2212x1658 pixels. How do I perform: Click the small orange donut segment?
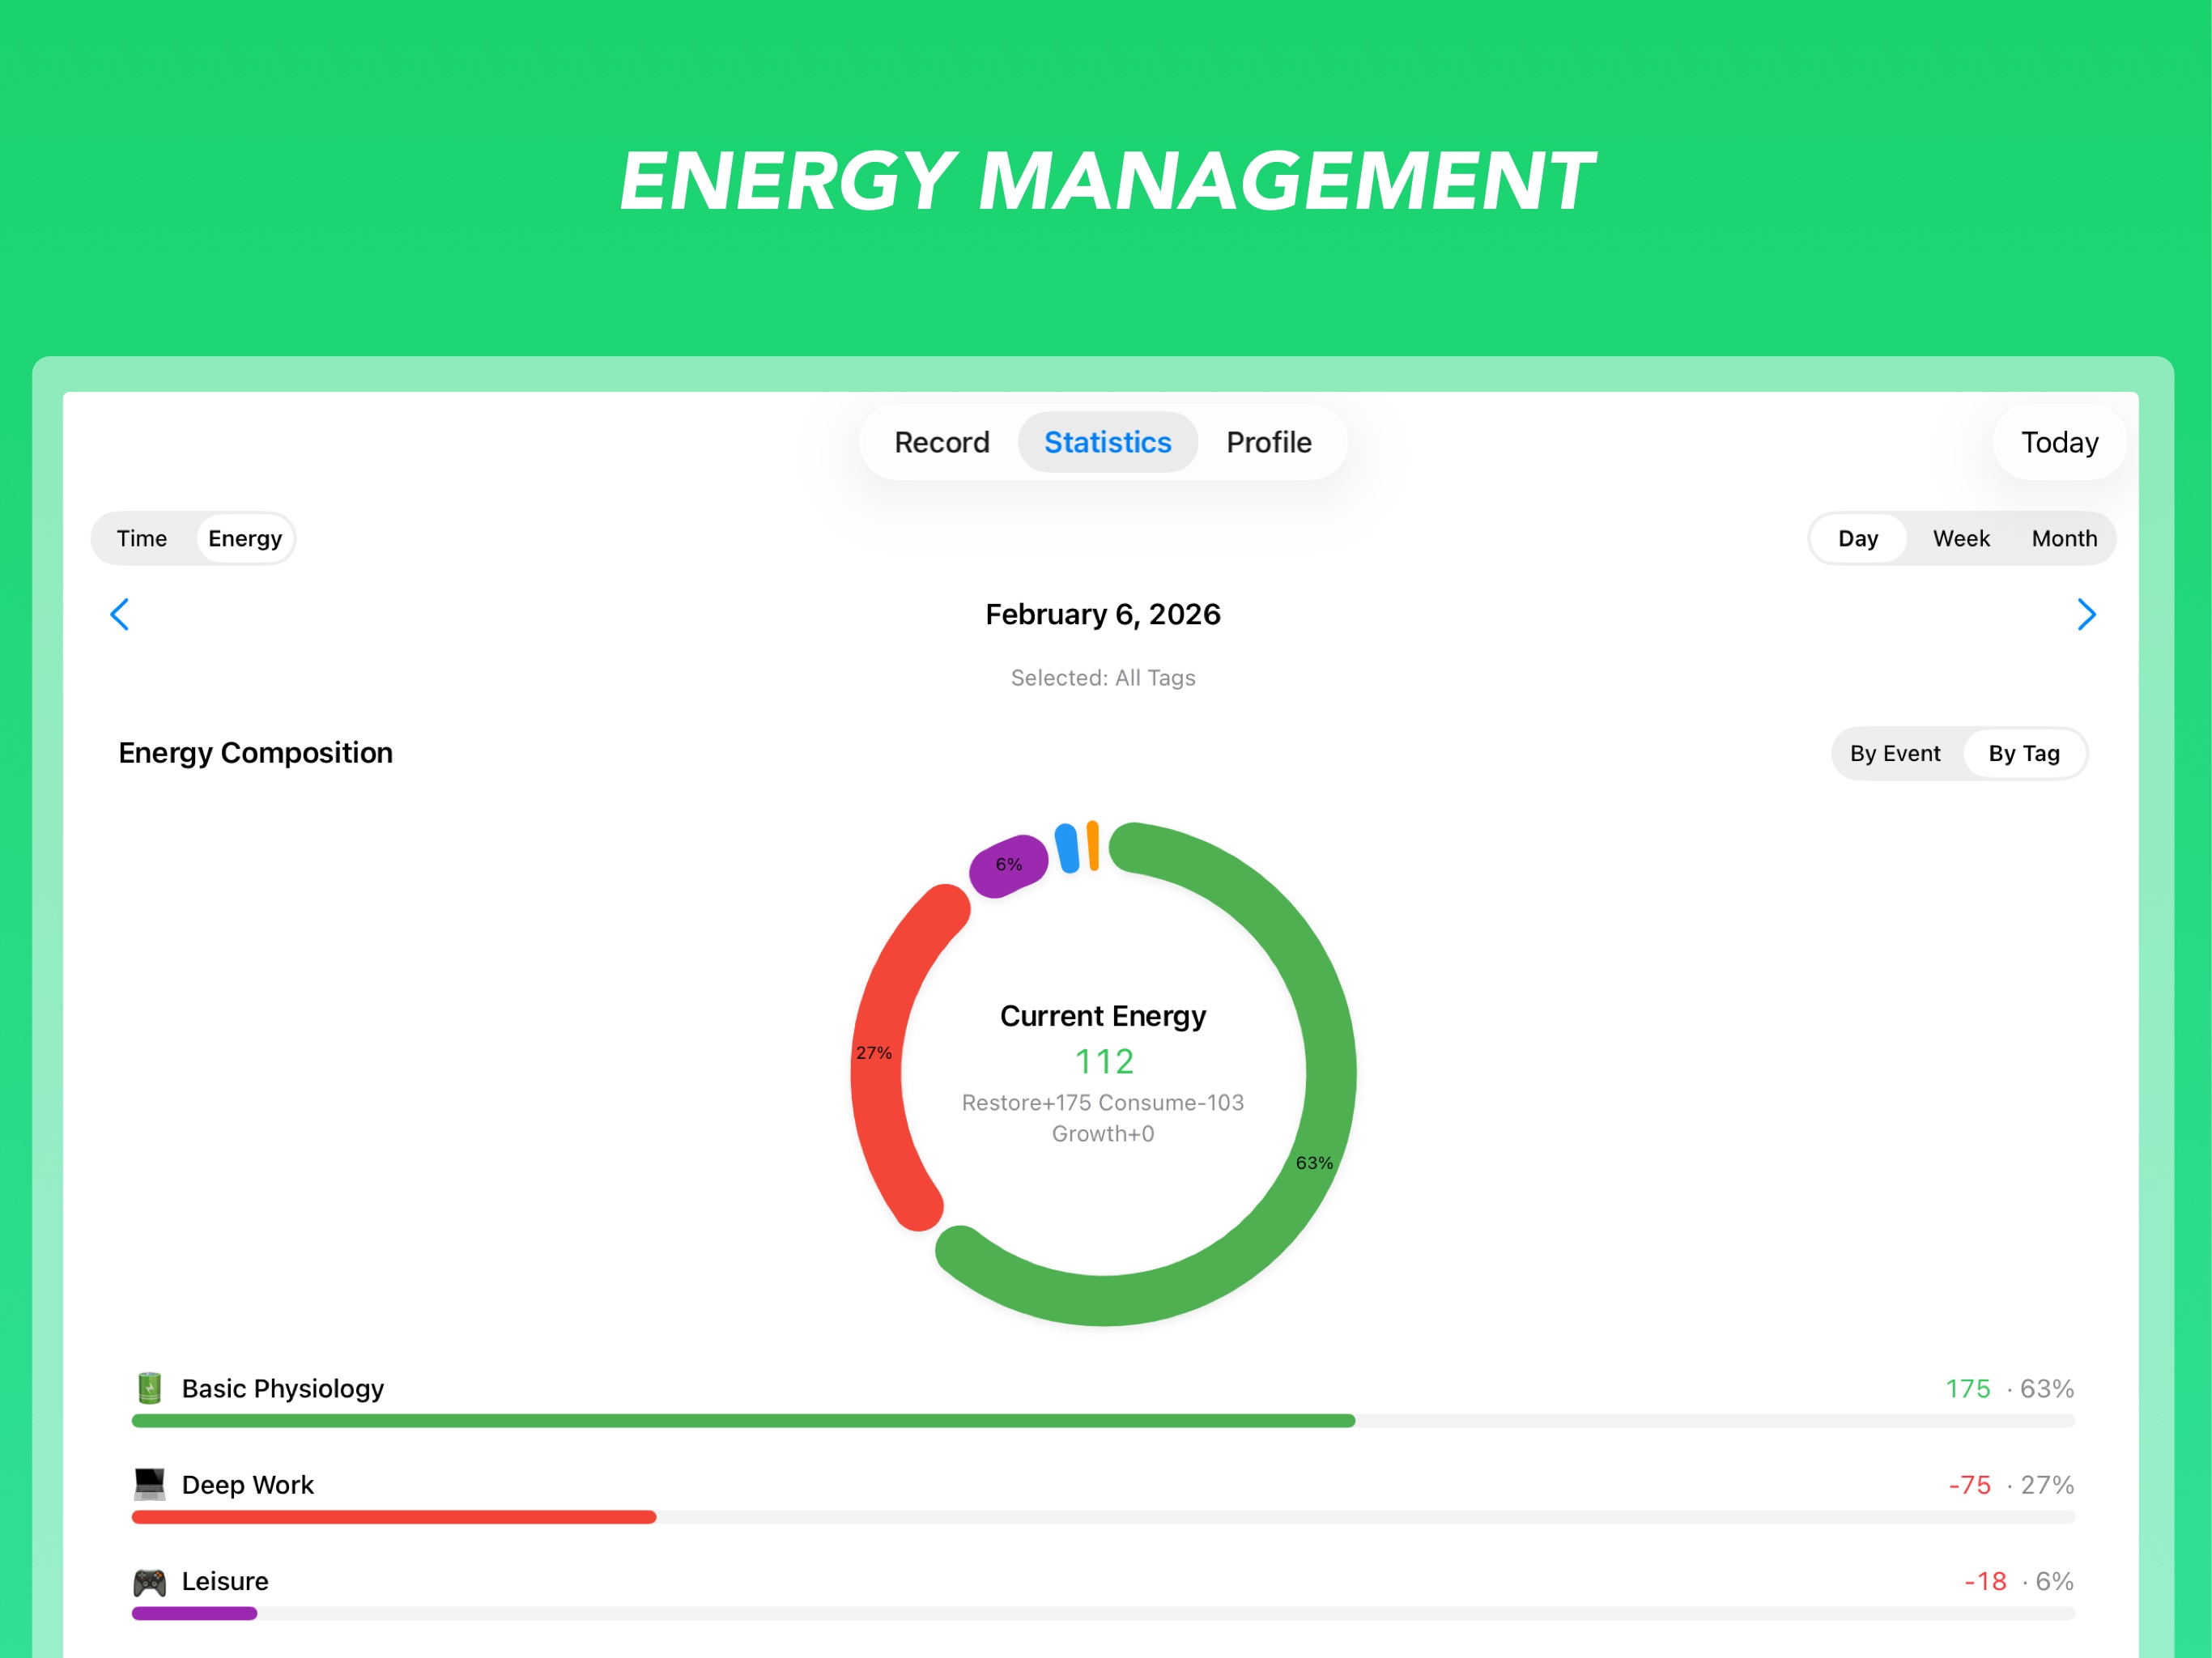click(x=1093, y=846)
